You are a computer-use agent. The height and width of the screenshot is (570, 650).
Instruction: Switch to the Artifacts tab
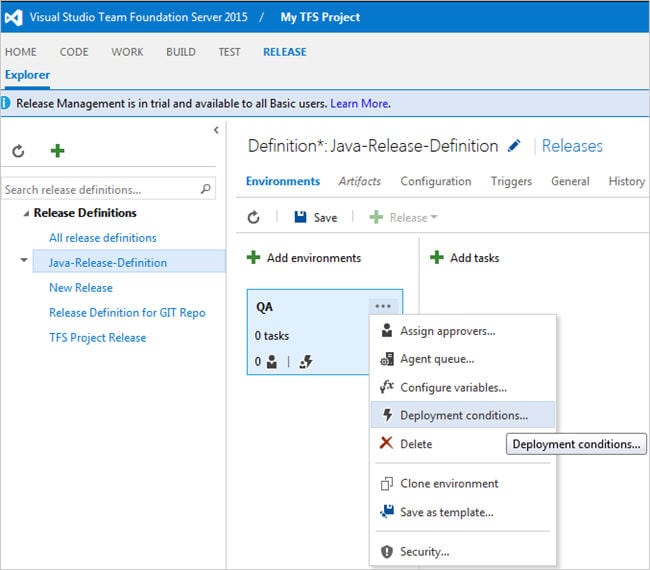(359, 181)
